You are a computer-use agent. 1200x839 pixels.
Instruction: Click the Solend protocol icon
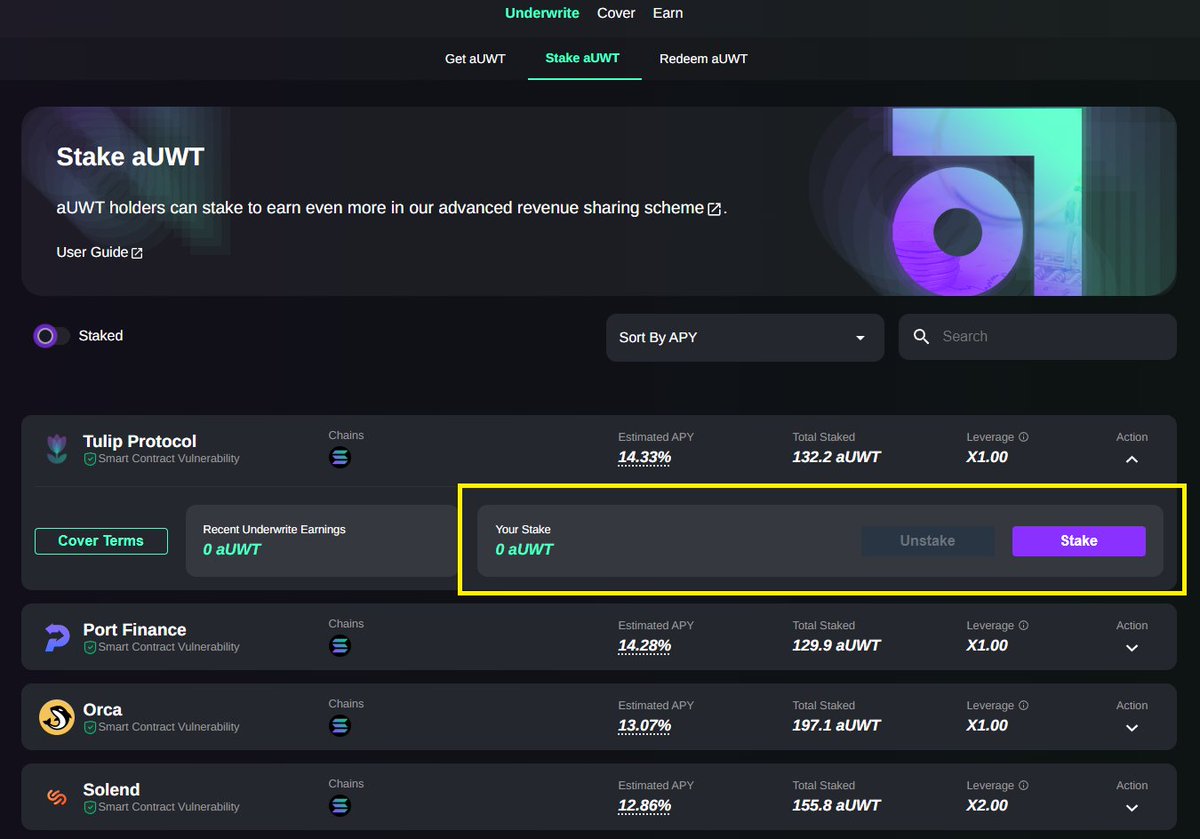tap(57, 797)
